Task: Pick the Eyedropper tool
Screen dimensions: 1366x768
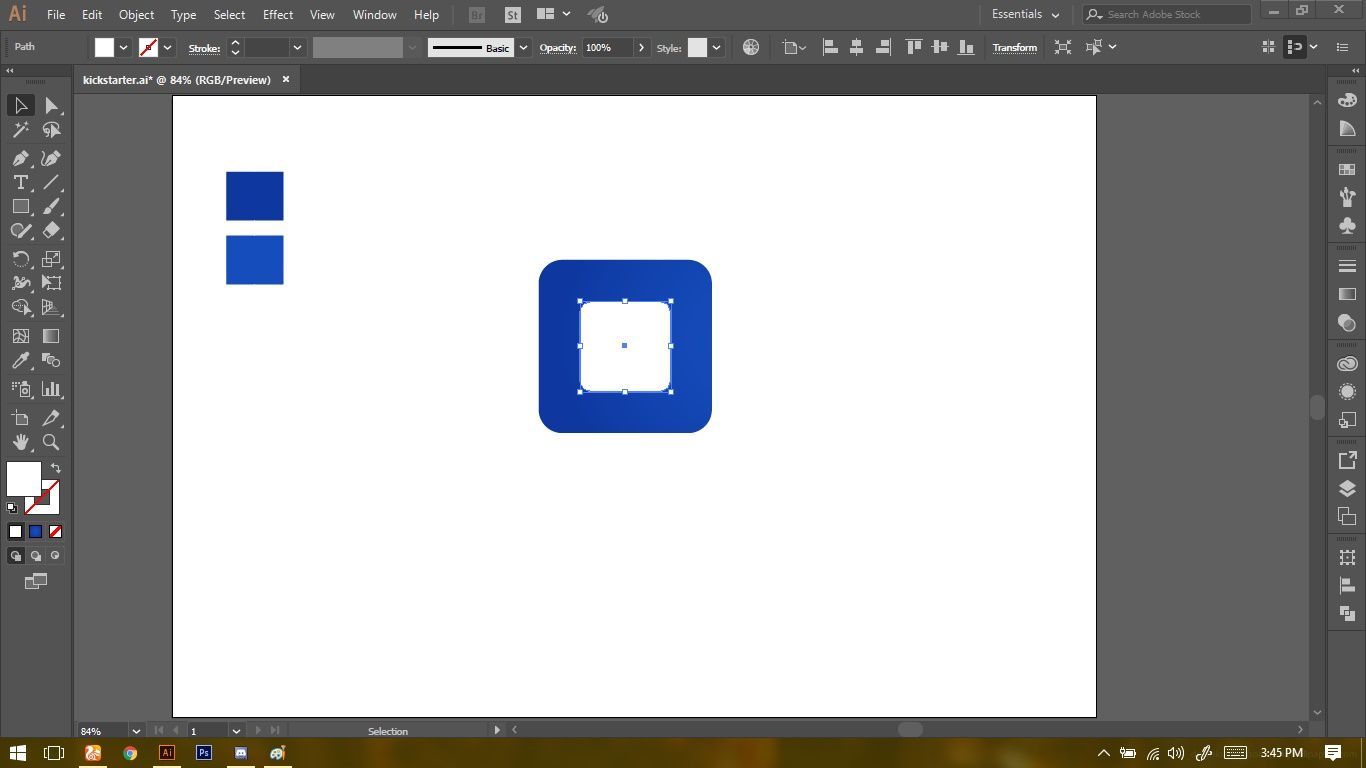Action: click(20, 361)
